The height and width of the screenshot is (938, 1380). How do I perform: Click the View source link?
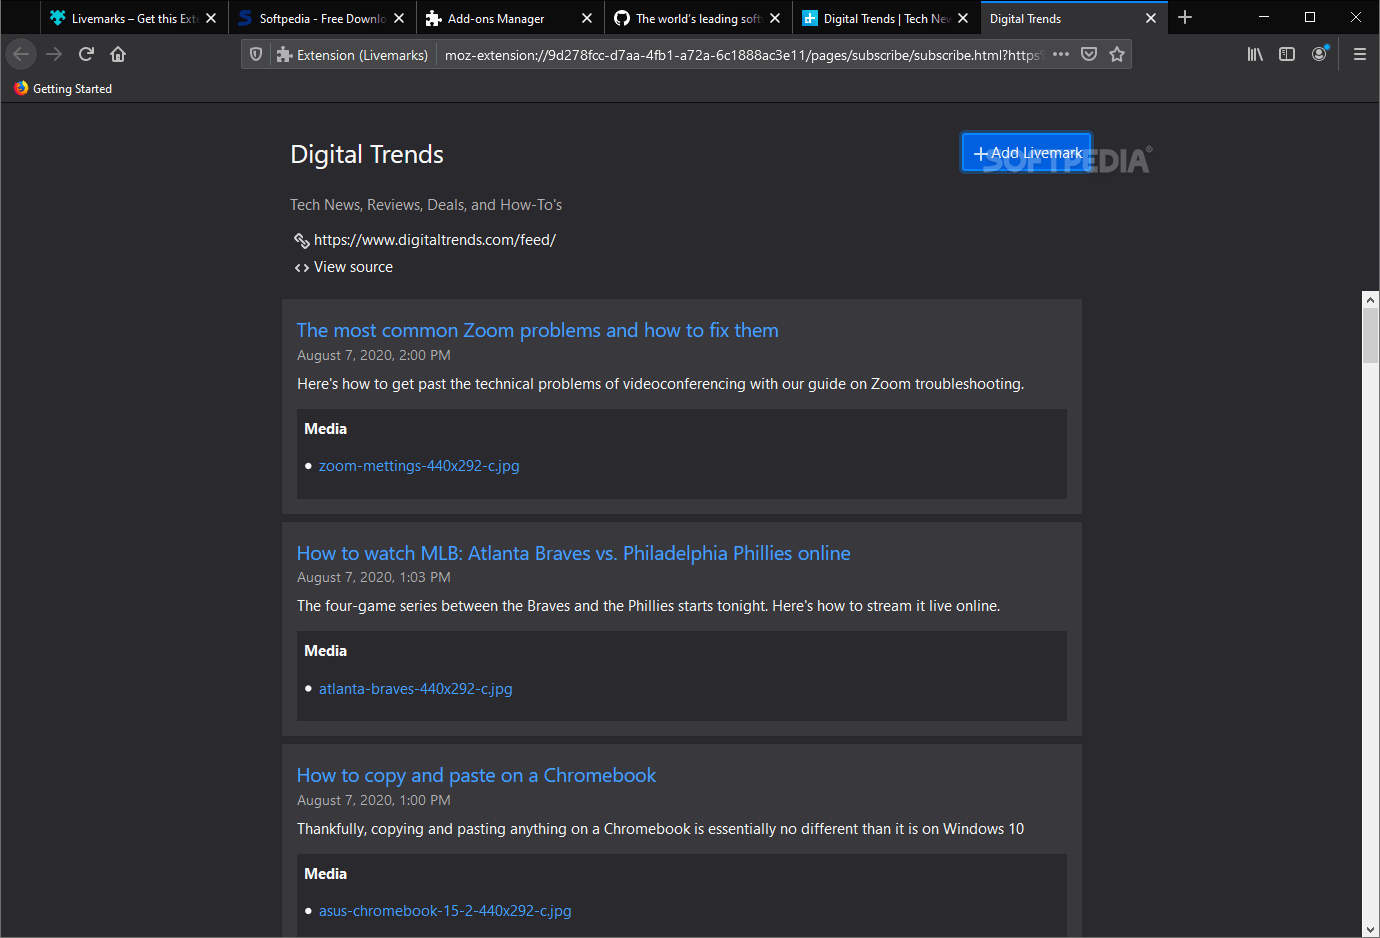(x=353, y=267)
